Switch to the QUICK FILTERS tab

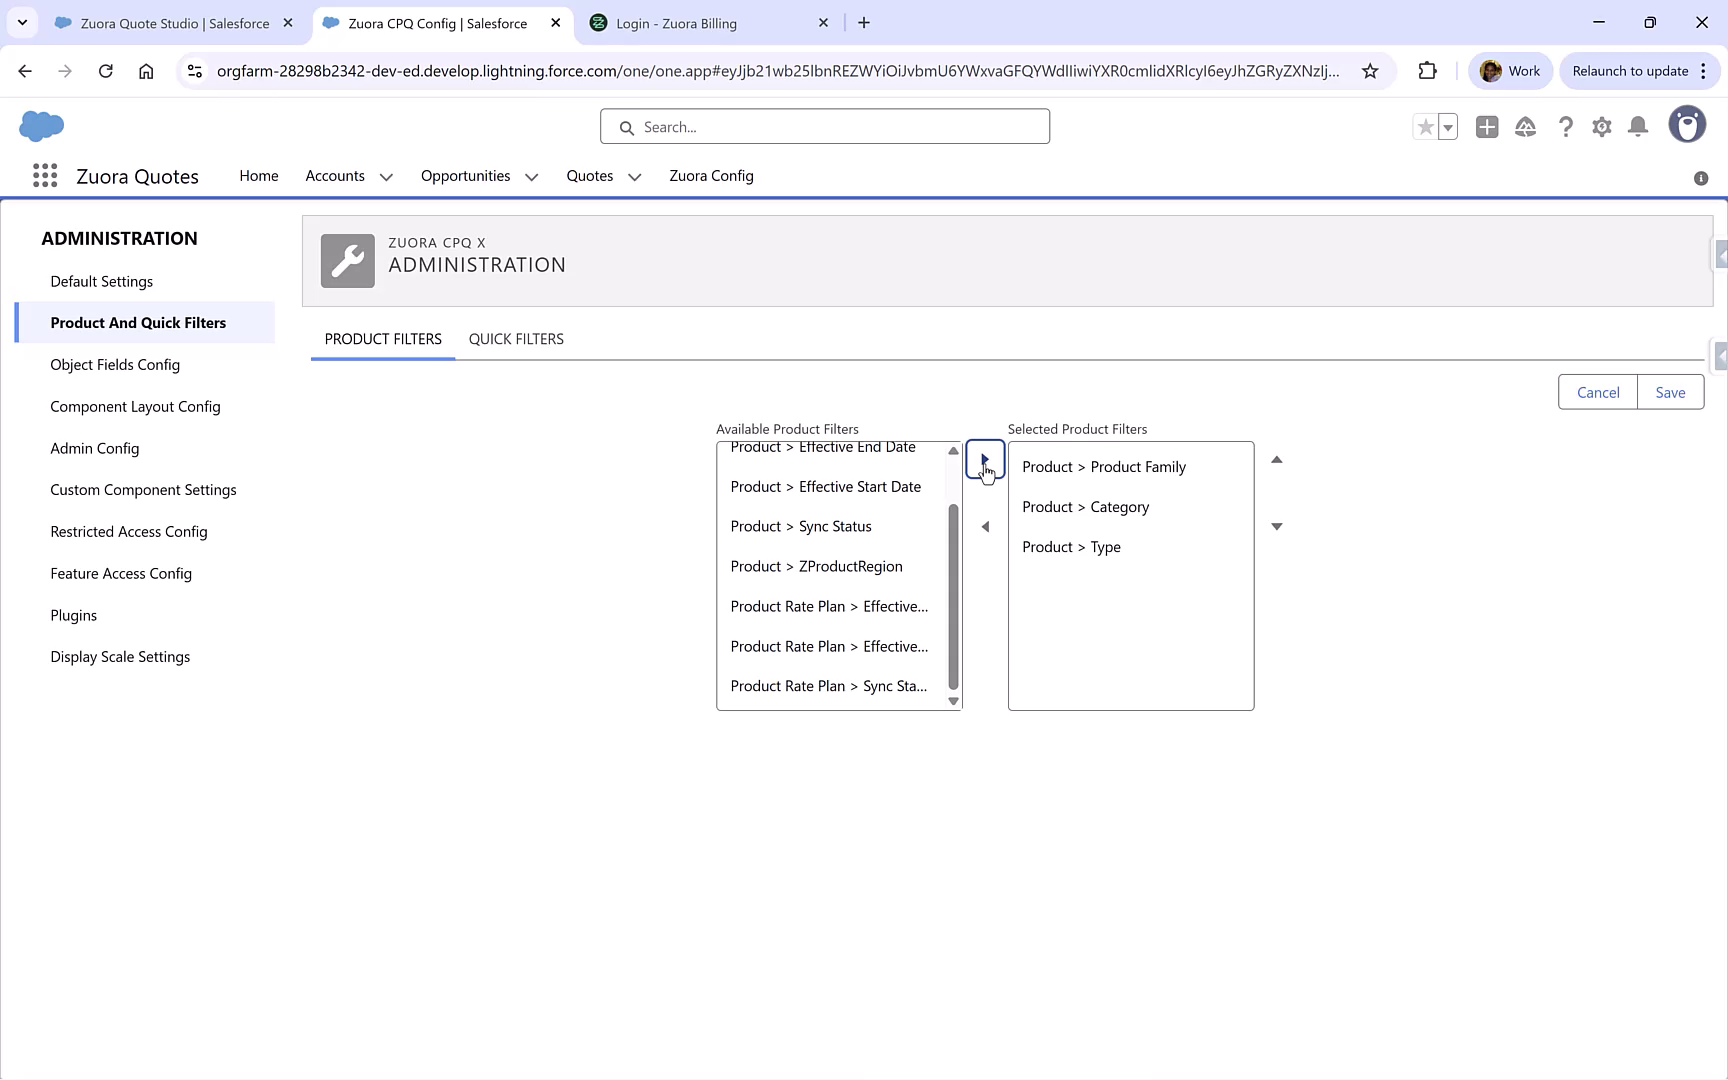coord(516,339)
